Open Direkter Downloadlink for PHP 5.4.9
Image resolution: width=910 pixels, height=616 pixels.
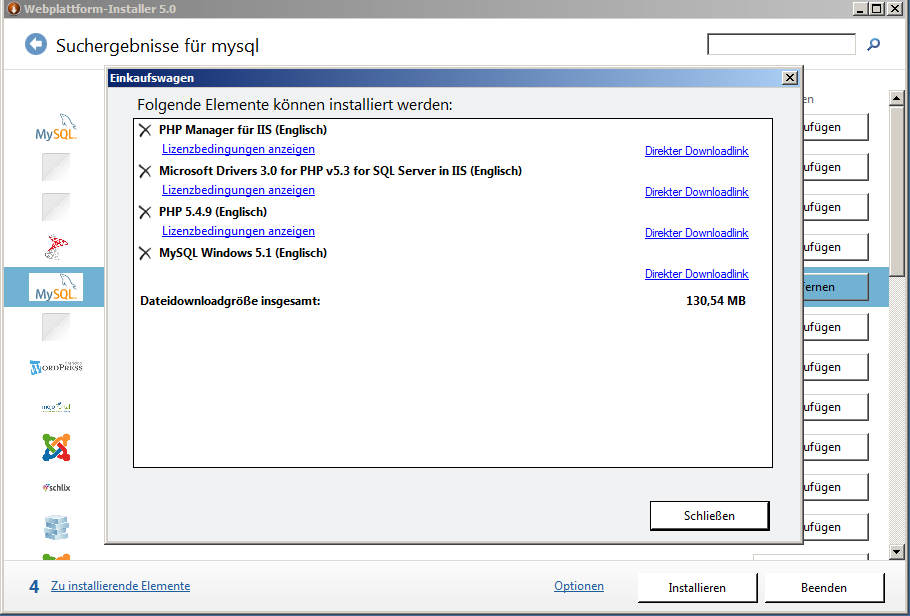pyautogui.click(x=696, y=233)
